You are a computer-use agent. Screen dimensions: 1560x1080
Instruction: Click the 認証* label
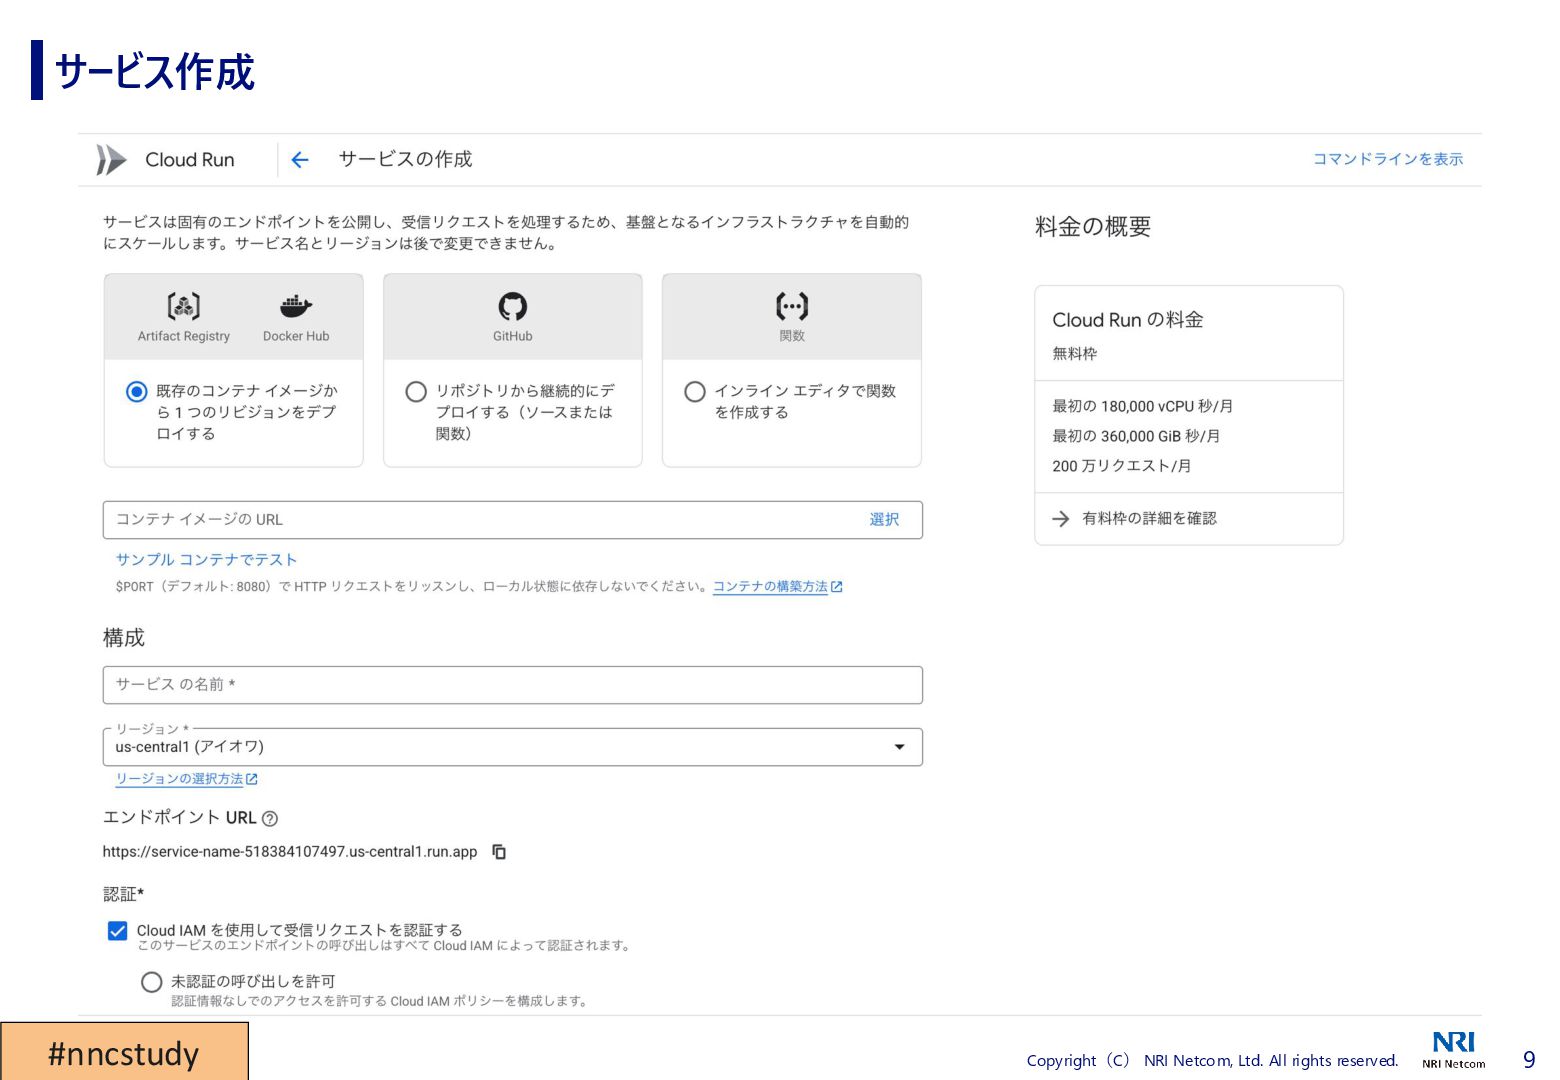coord(123,894)
